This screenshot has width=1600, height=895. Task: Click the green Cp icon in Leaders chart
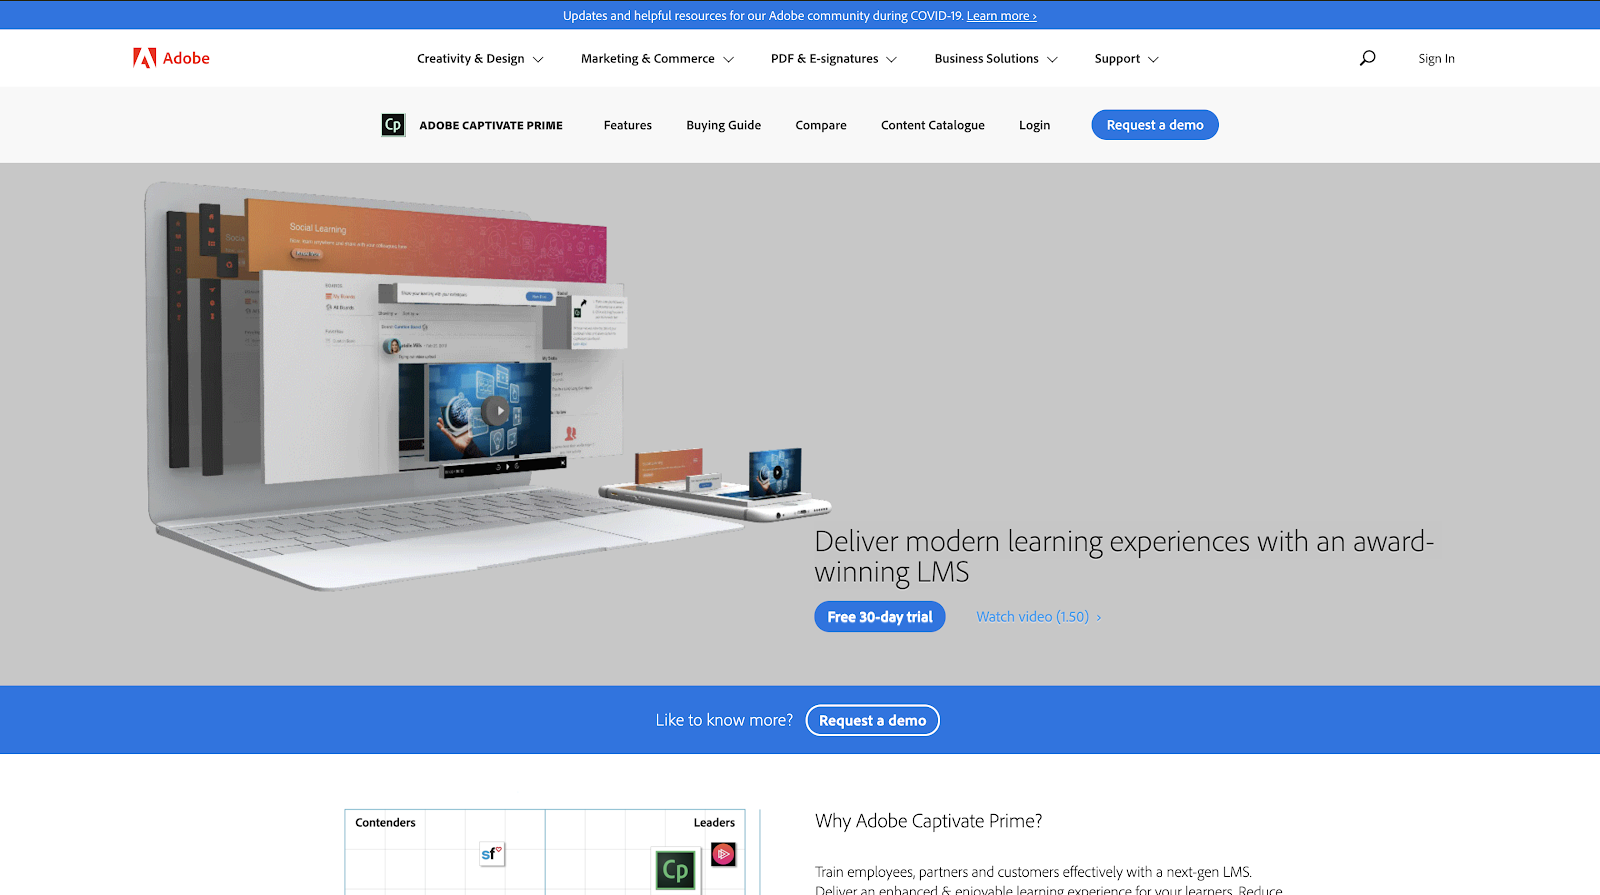675,871
